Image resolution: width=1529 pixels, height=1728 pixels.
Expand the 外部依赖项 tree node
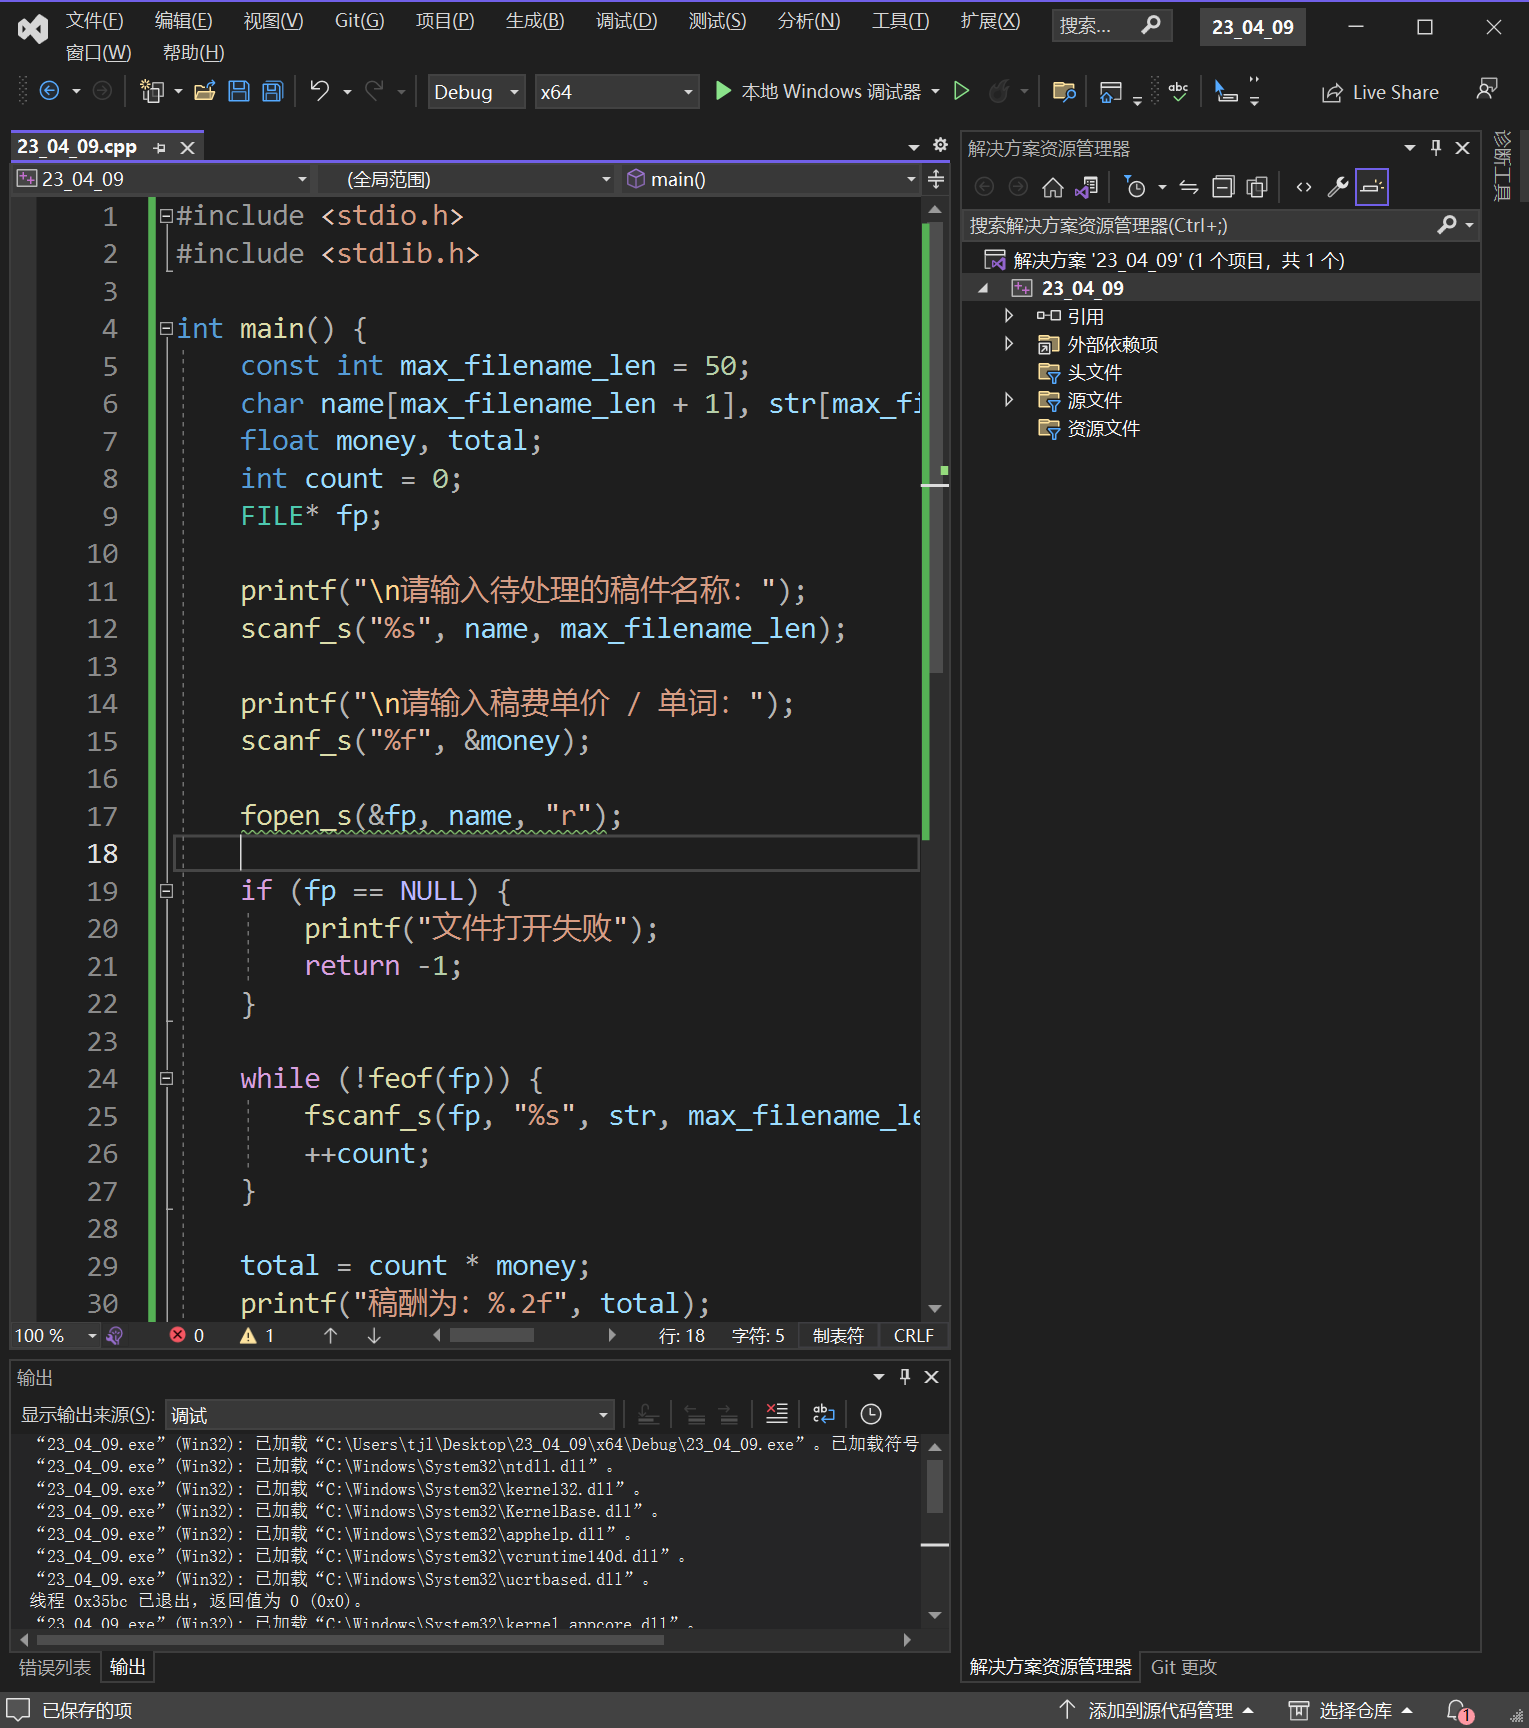[x=1009, y=344]
